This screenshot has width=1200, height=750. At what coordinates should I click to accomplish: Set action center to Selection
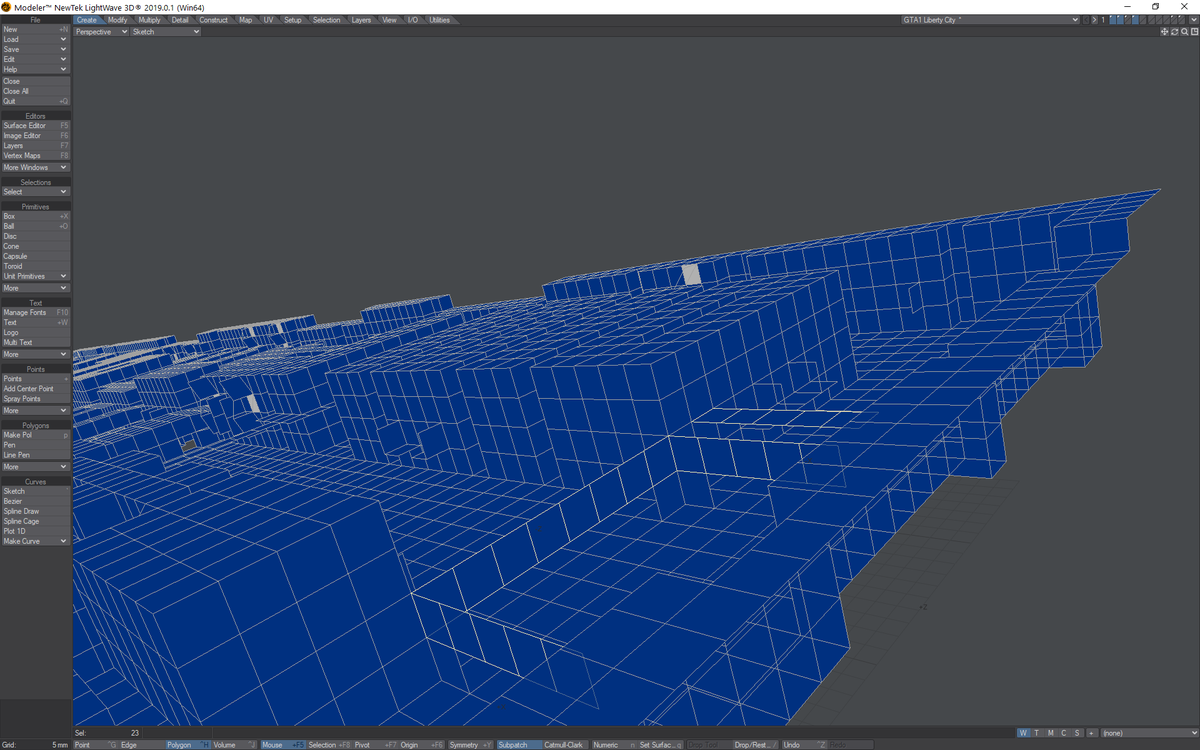(329, 745)
